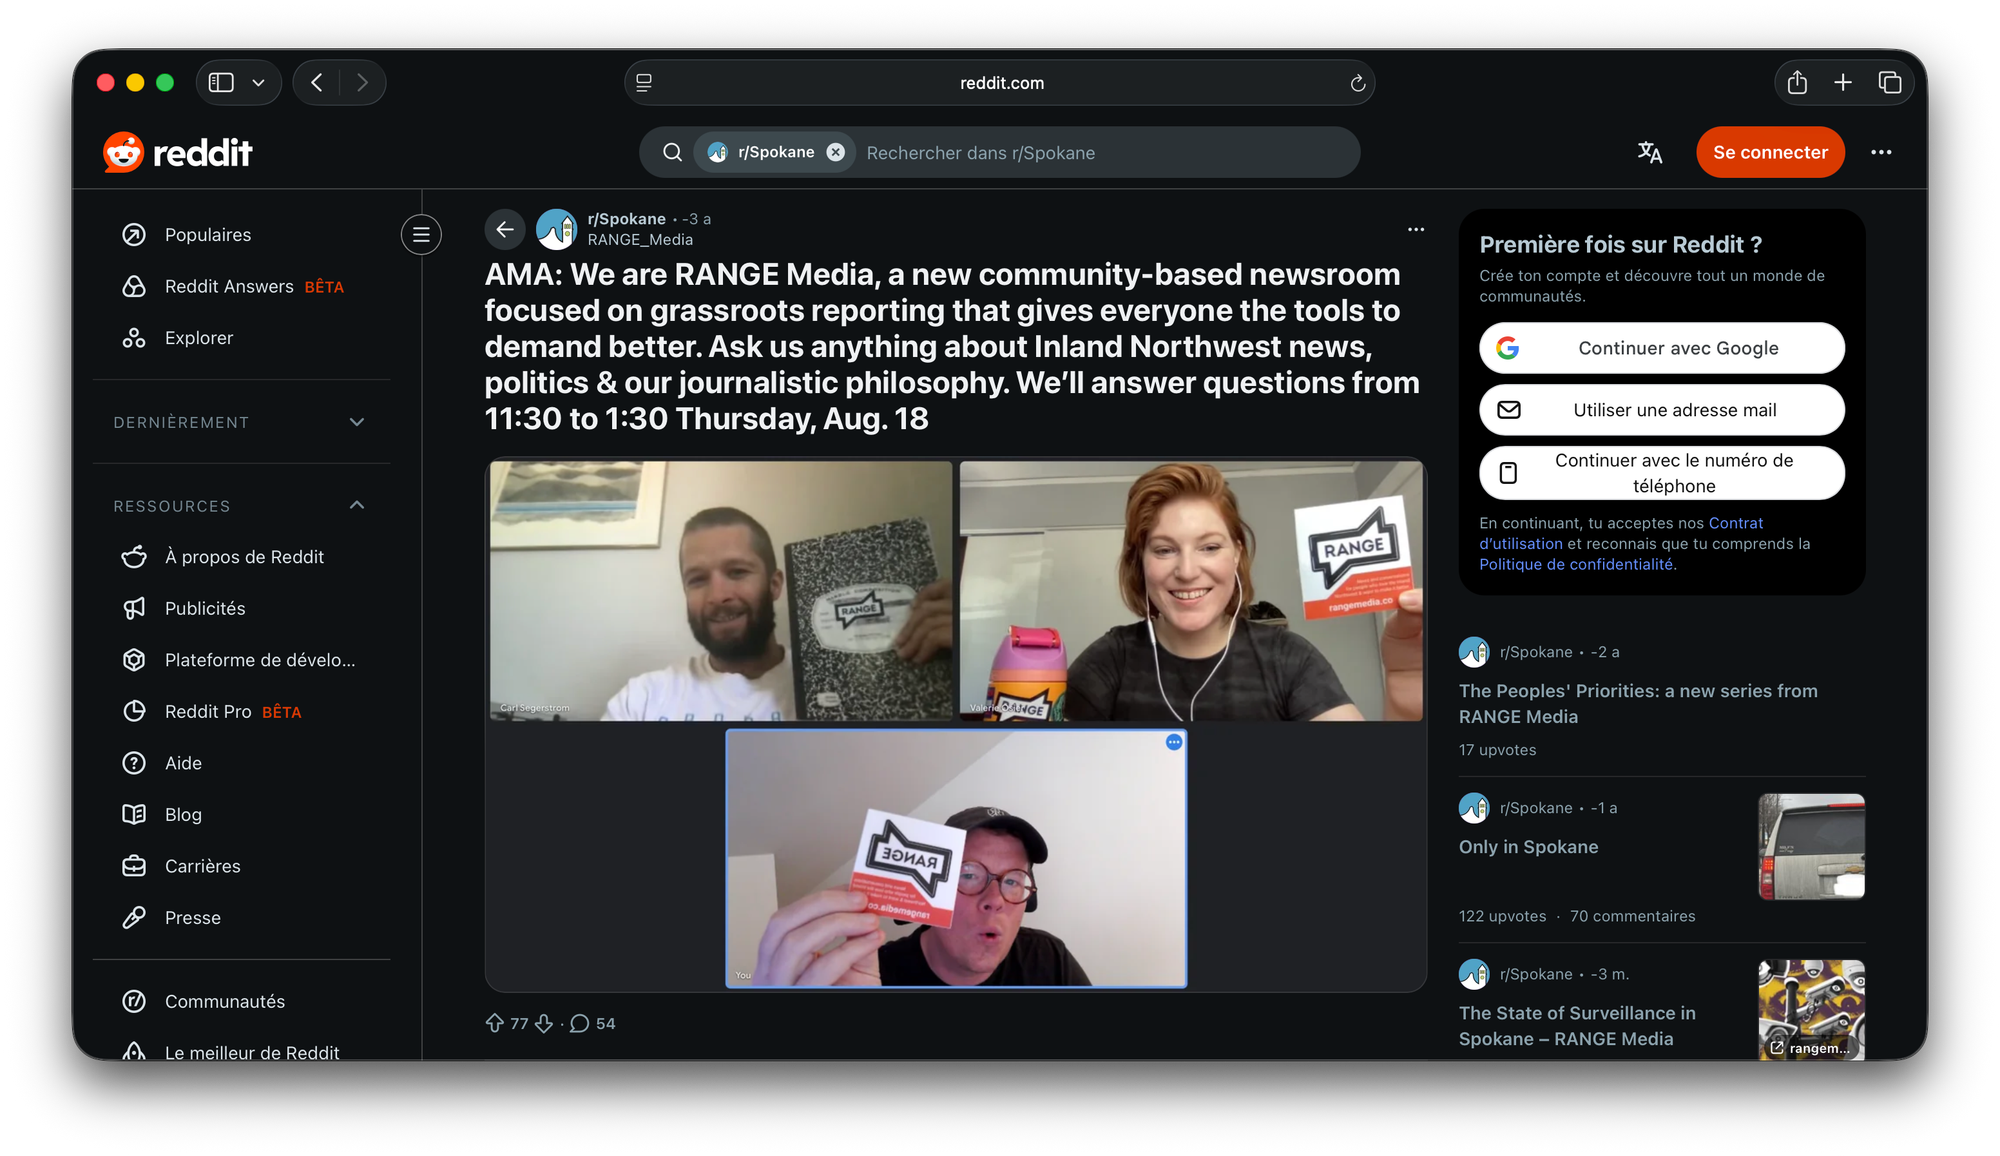
Task: Open Safari sidebar dropdown chevron
Action: coord(259,82)
